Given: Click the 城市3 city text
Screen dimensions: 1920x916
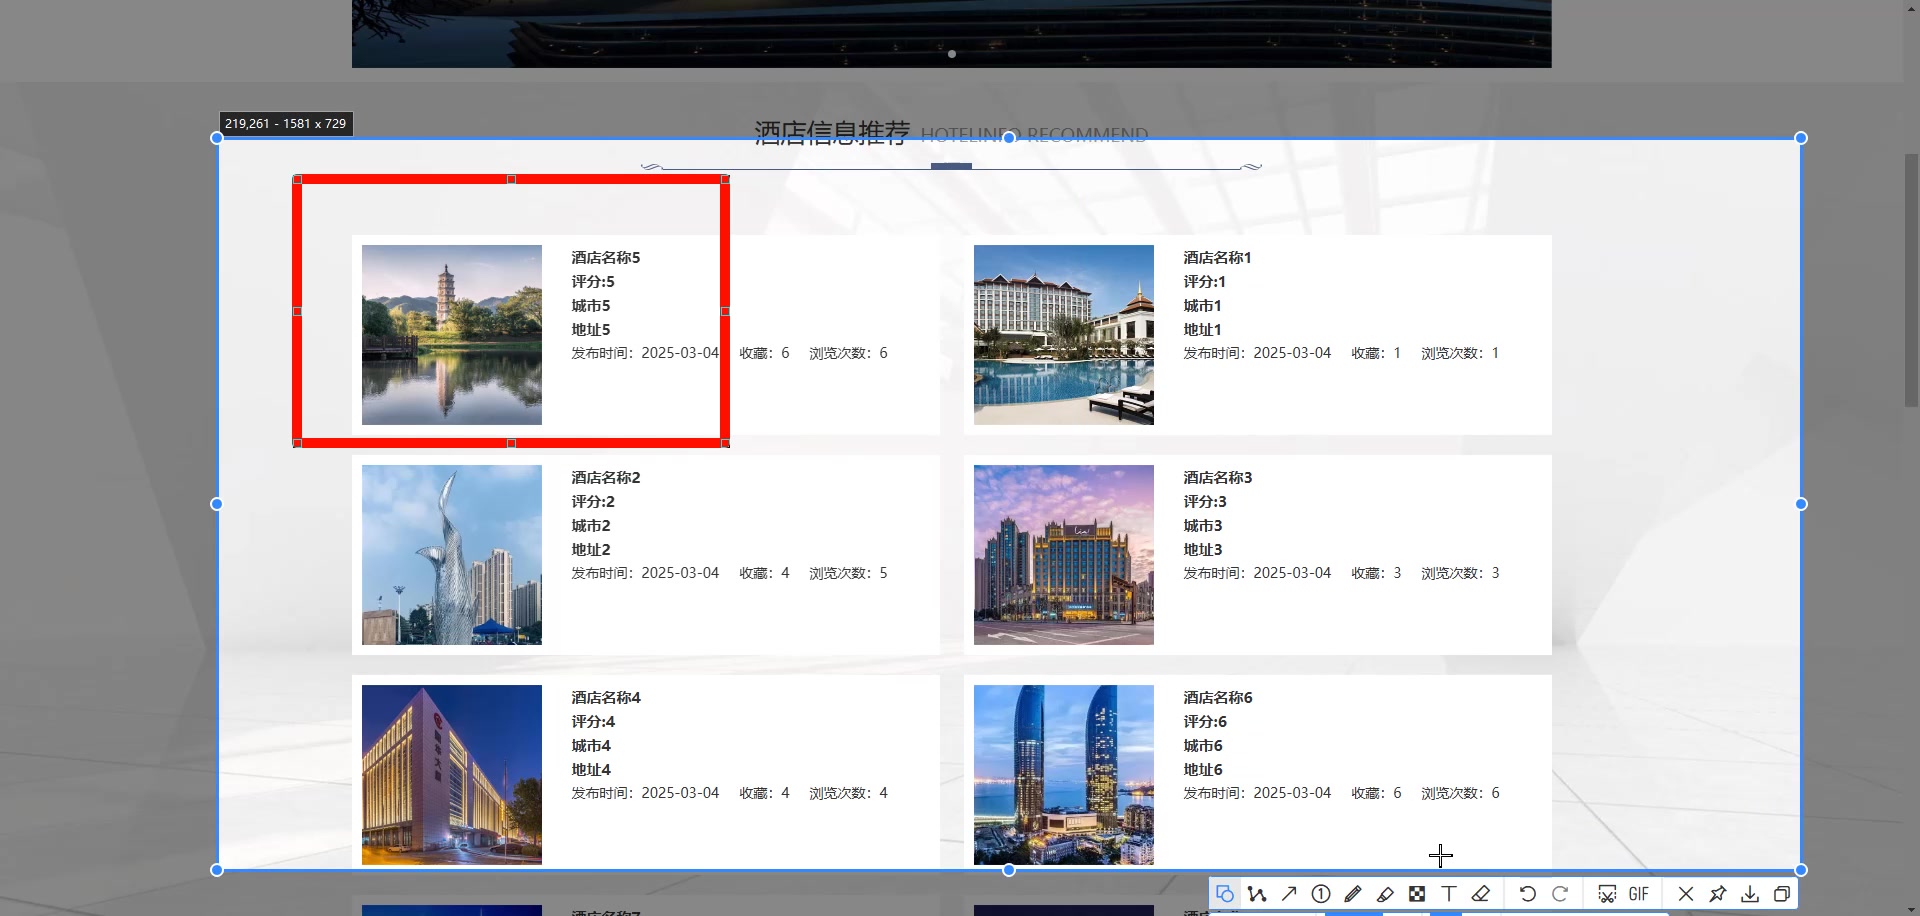Looking at the screenshot, I should [x=1203, y=526].
